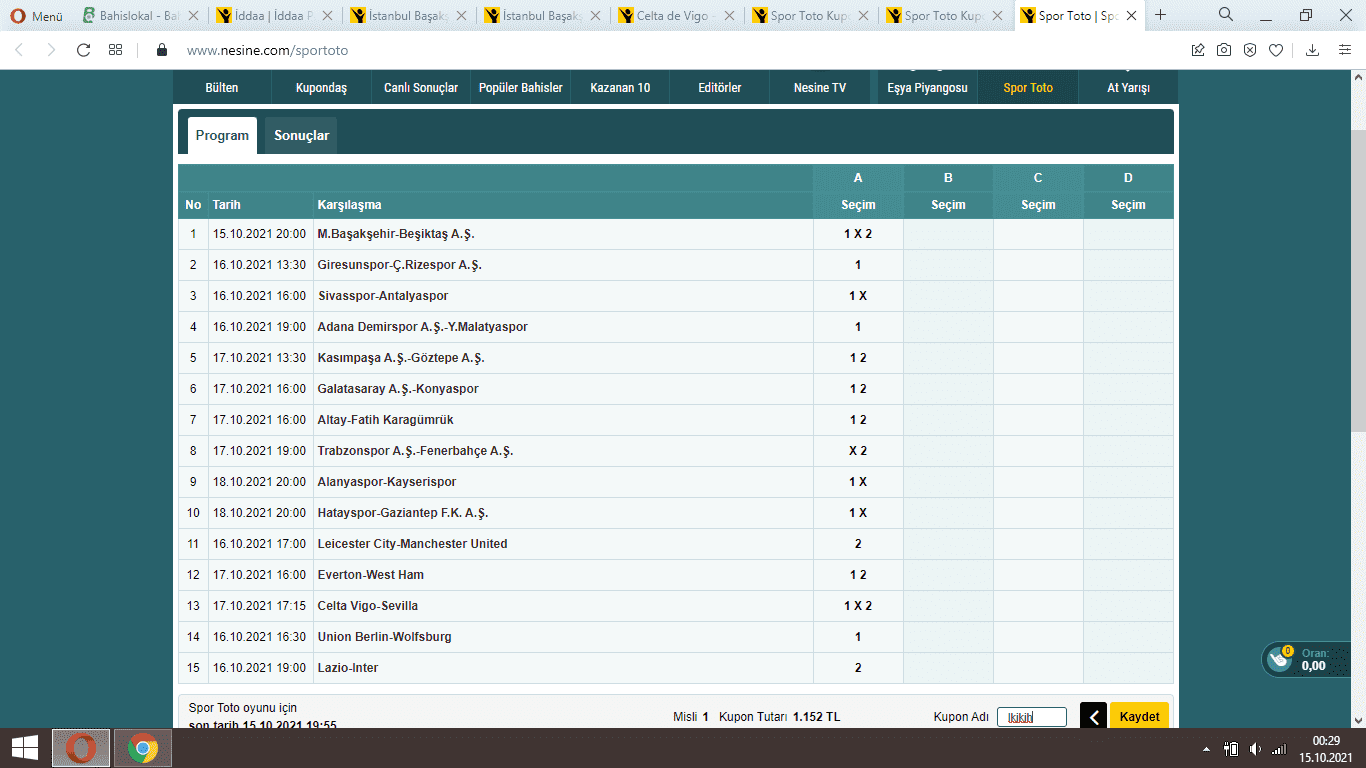Open Opera easy setup sliders icon
Viewport: 1366px width, 768px height.
point(1345,50)
